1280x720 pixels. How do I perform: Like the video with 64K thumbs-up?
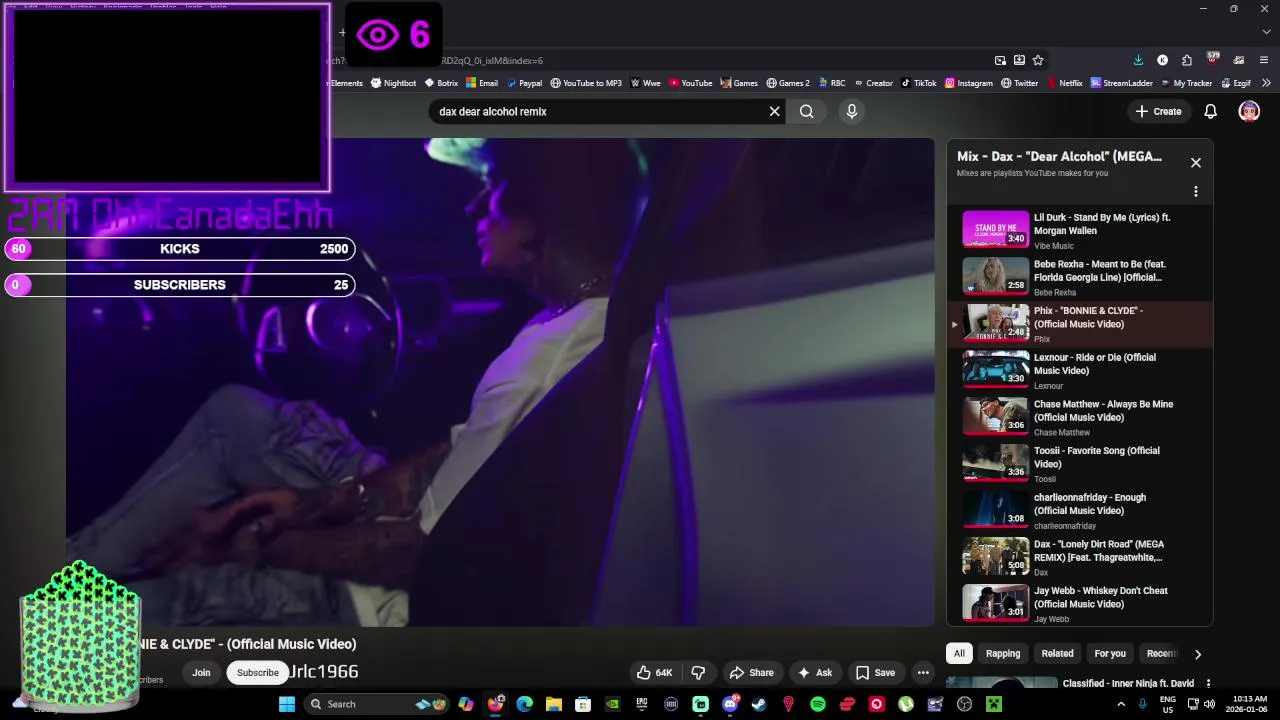[655, 673]
